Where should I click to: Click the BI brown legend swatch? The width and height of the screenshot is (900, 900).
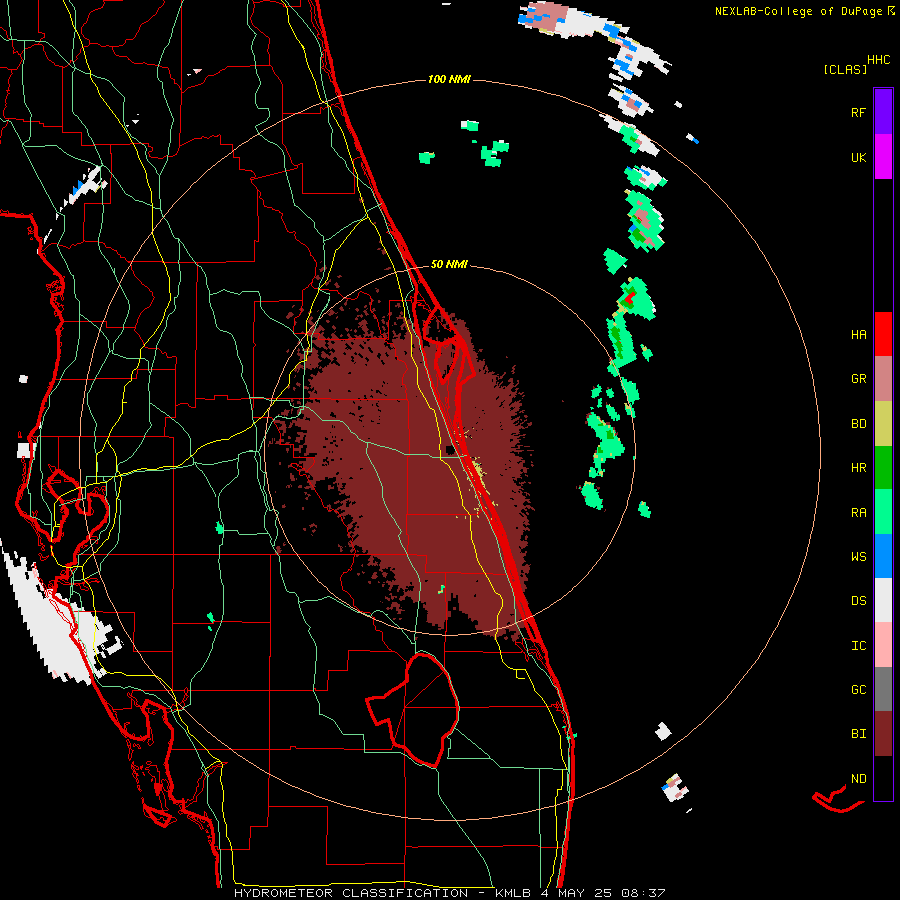click(x=883, y=734)
